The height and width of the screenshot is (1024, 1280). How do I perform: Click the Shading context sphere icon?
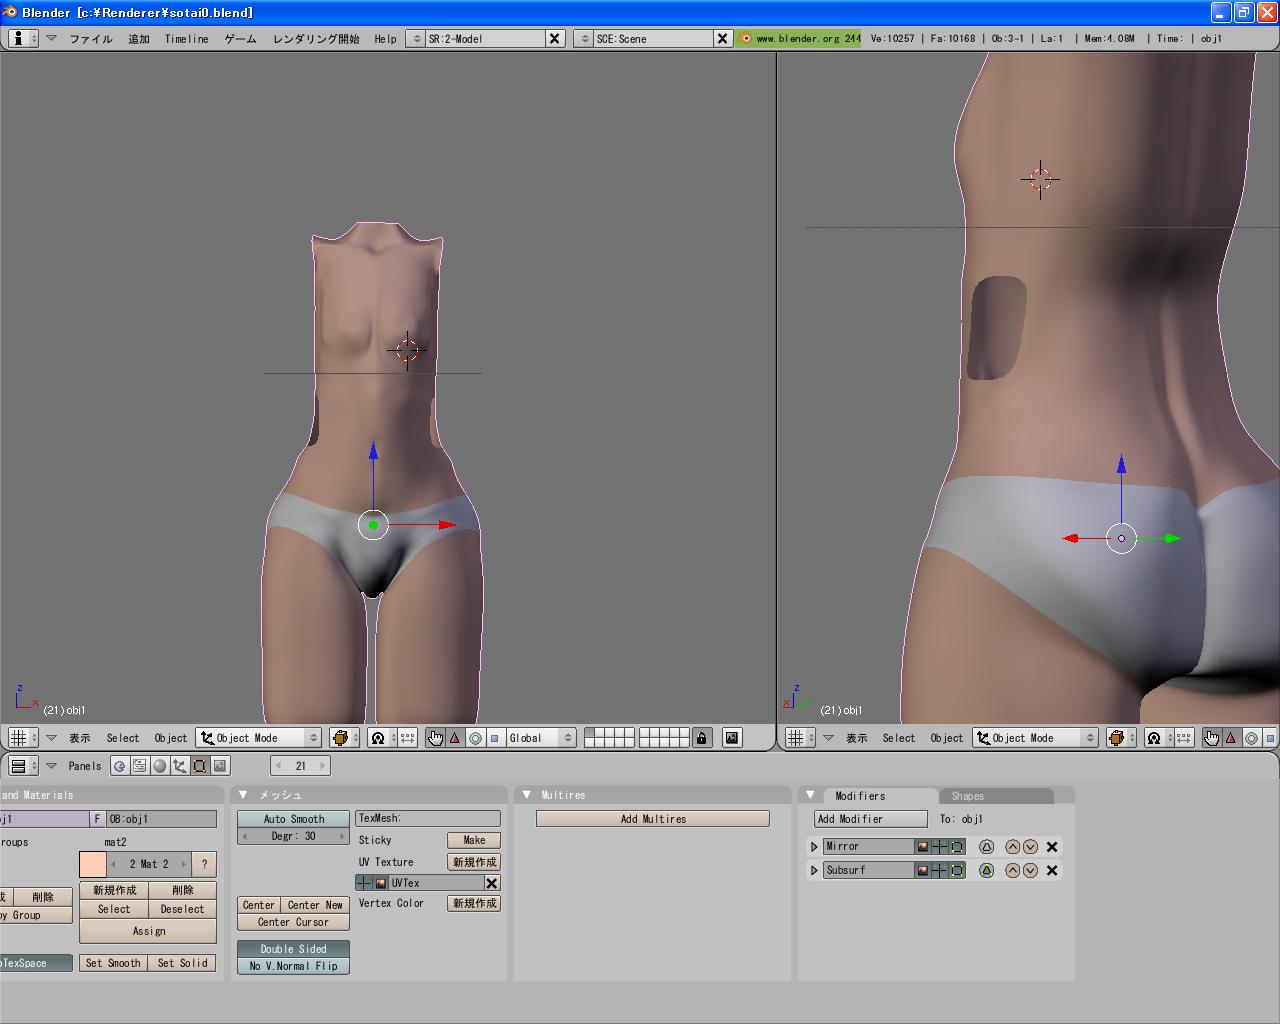pos(160,766)
